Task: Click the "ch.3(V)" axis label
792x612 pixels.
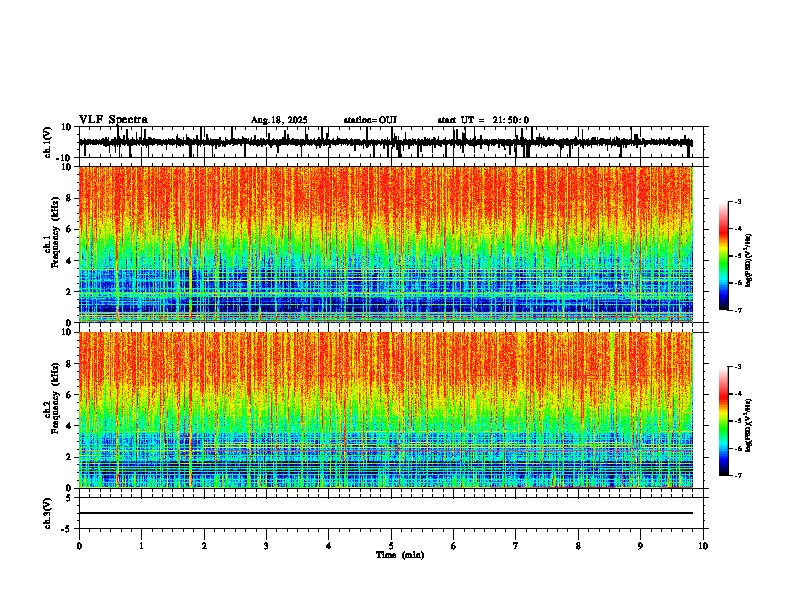Action: click(48, 513)
